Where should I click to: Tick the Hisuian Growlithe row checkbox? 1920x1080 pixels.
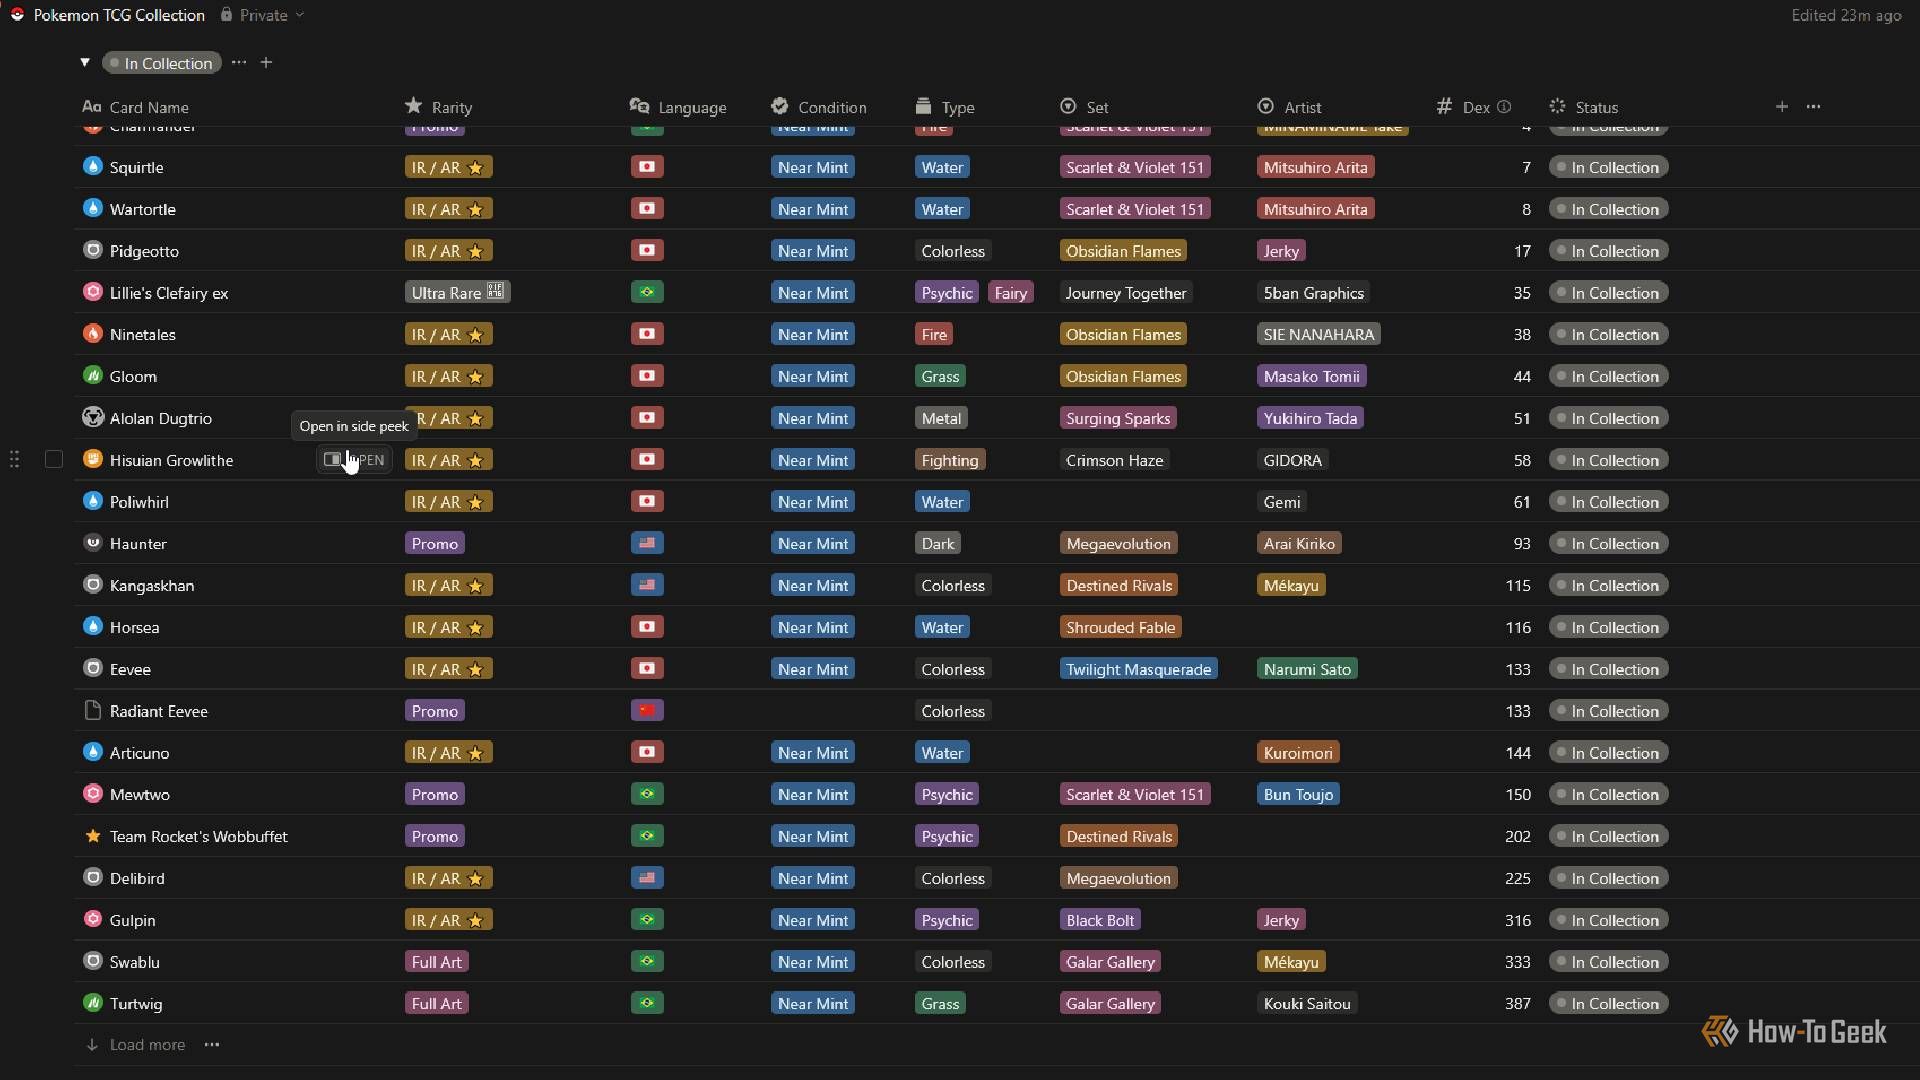point(54,460)
